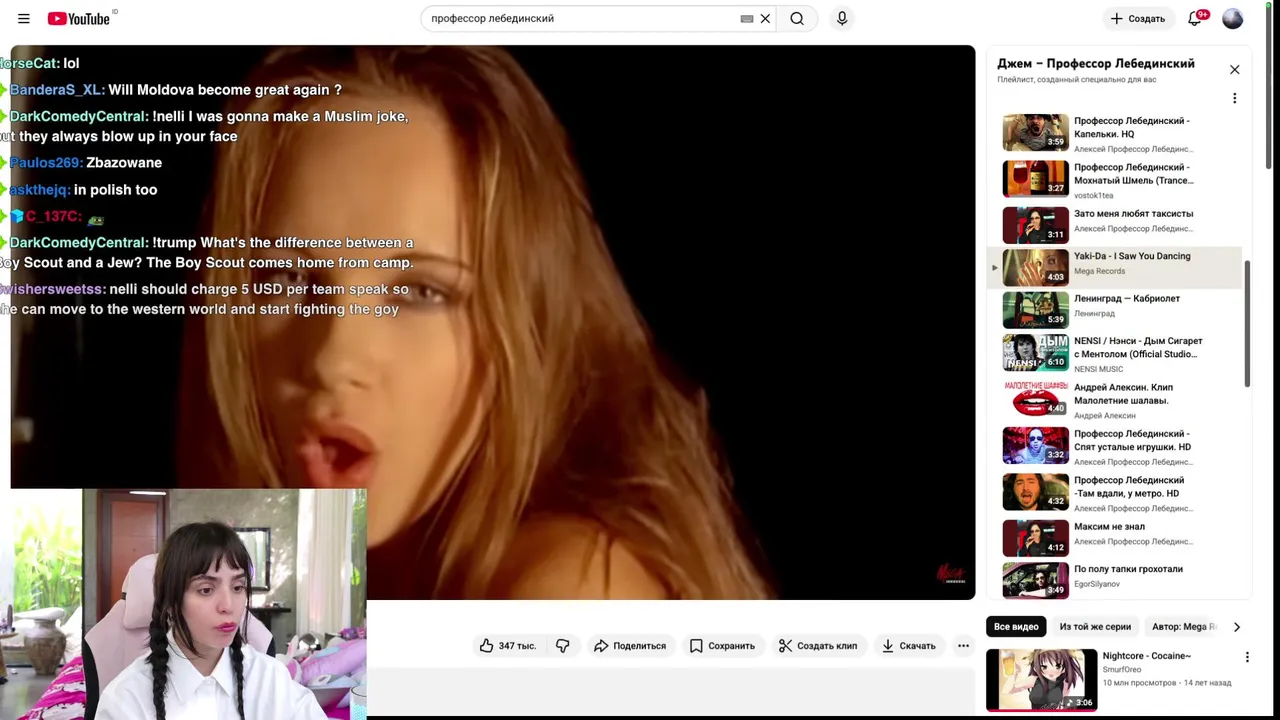Save the video with Сохранить button
1280x720 pixels.
click(722, 646)
